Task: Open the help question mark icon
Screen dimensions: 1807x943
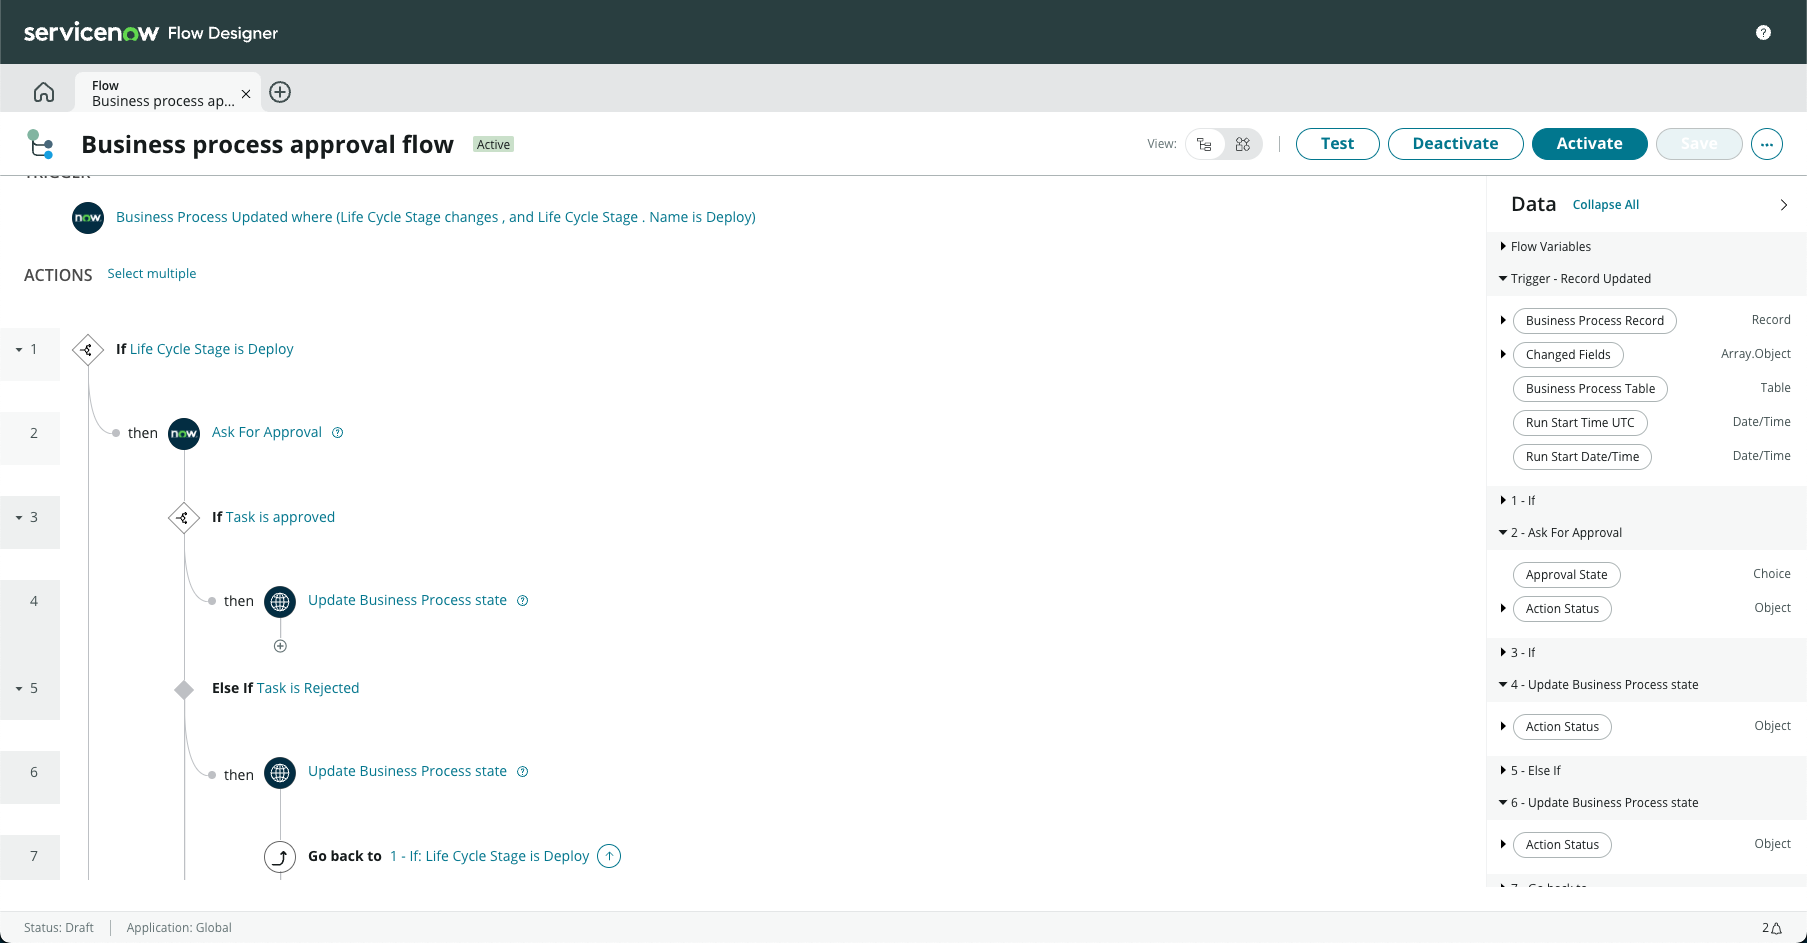Action: pos(1763,33)
